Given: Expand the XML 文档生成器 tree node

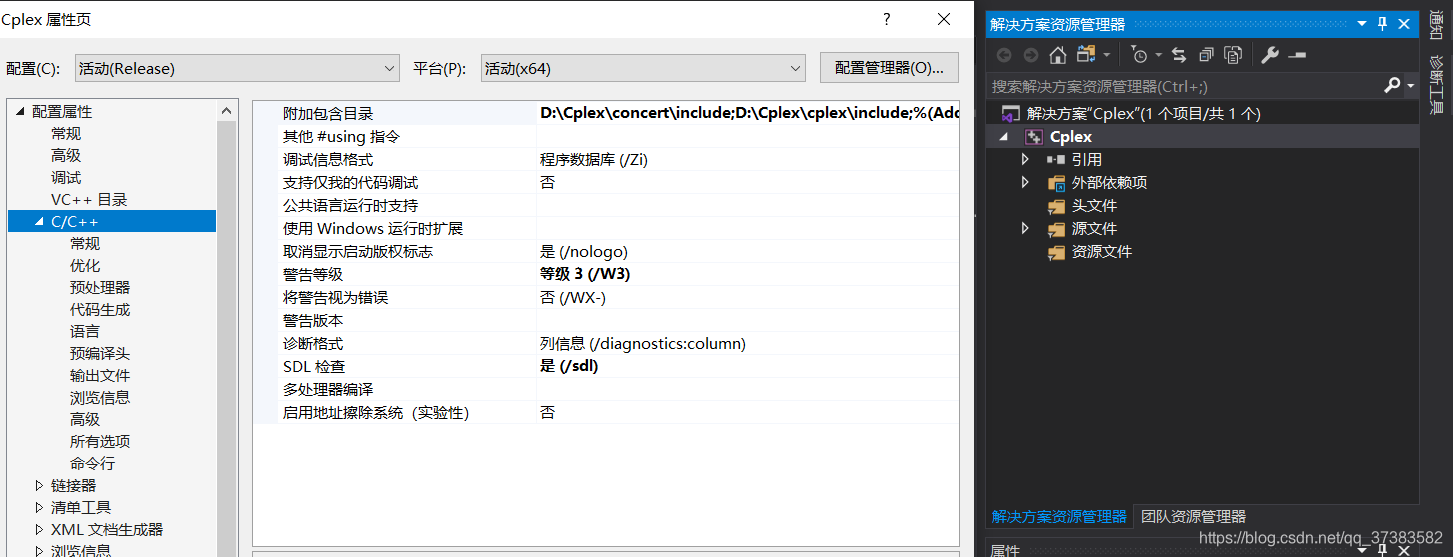Looking at the screenshot, I should pyautogui.click(x=39, y=530).
